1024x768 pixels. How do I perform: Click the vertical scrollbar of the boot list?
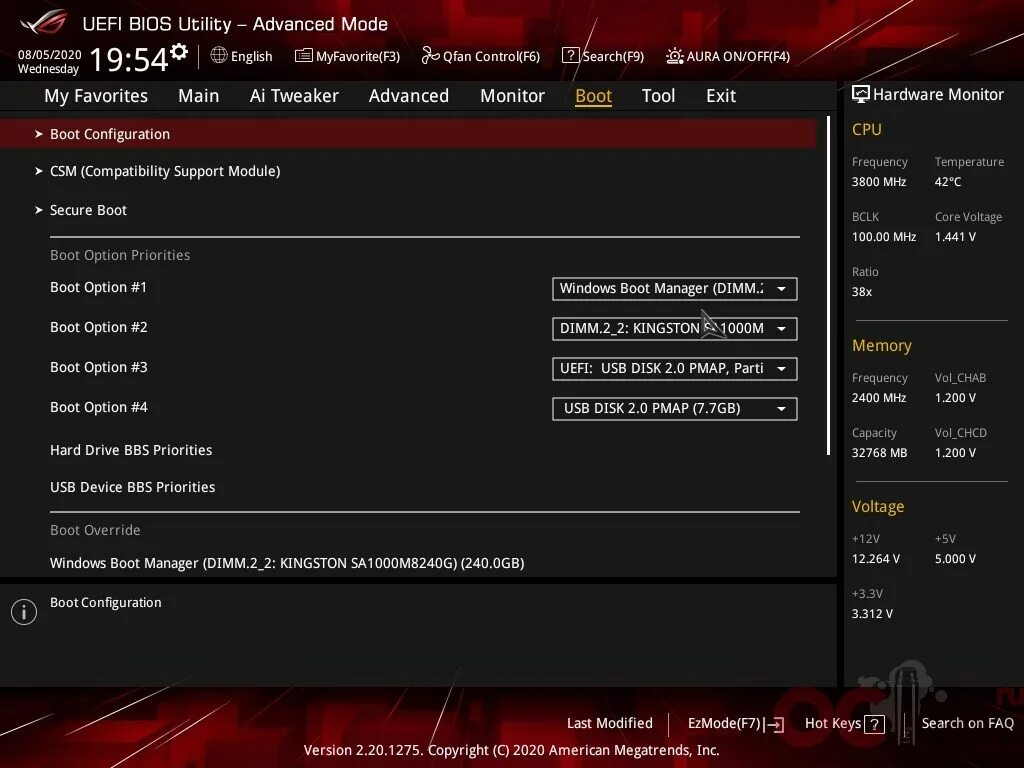click(828, 285)
